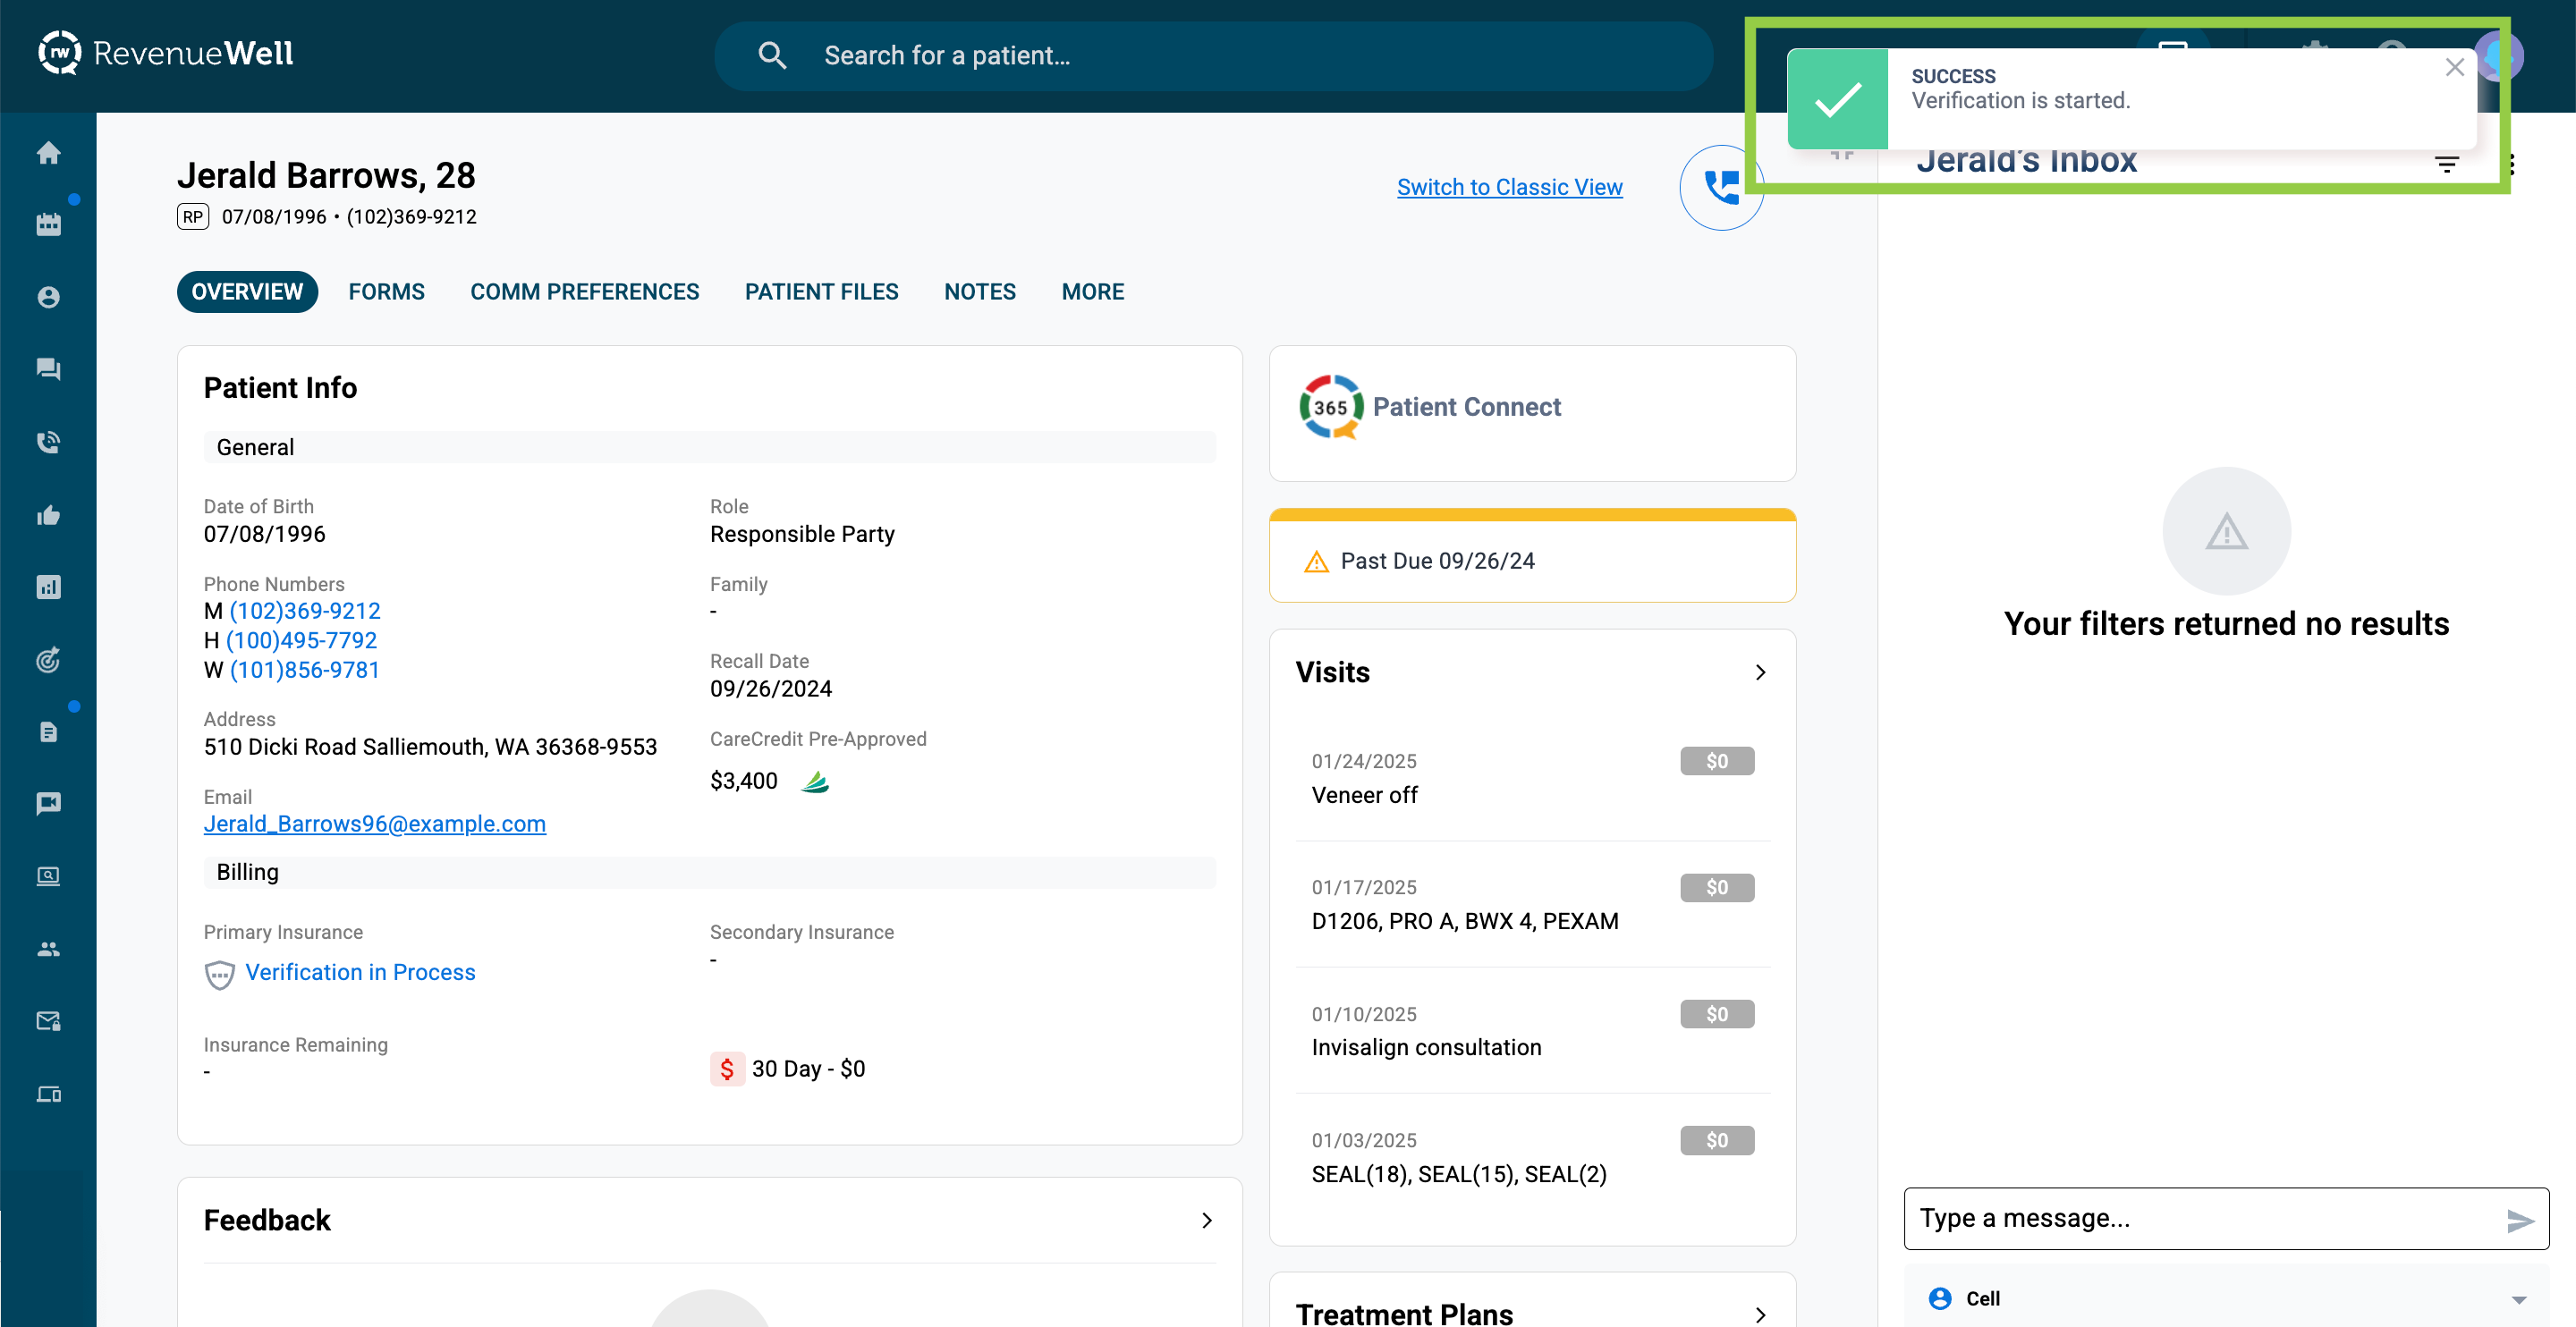Viewport: 2576px width, 1327px height.
Task: Switch to the Overview tab
Action: pos(247,292)
